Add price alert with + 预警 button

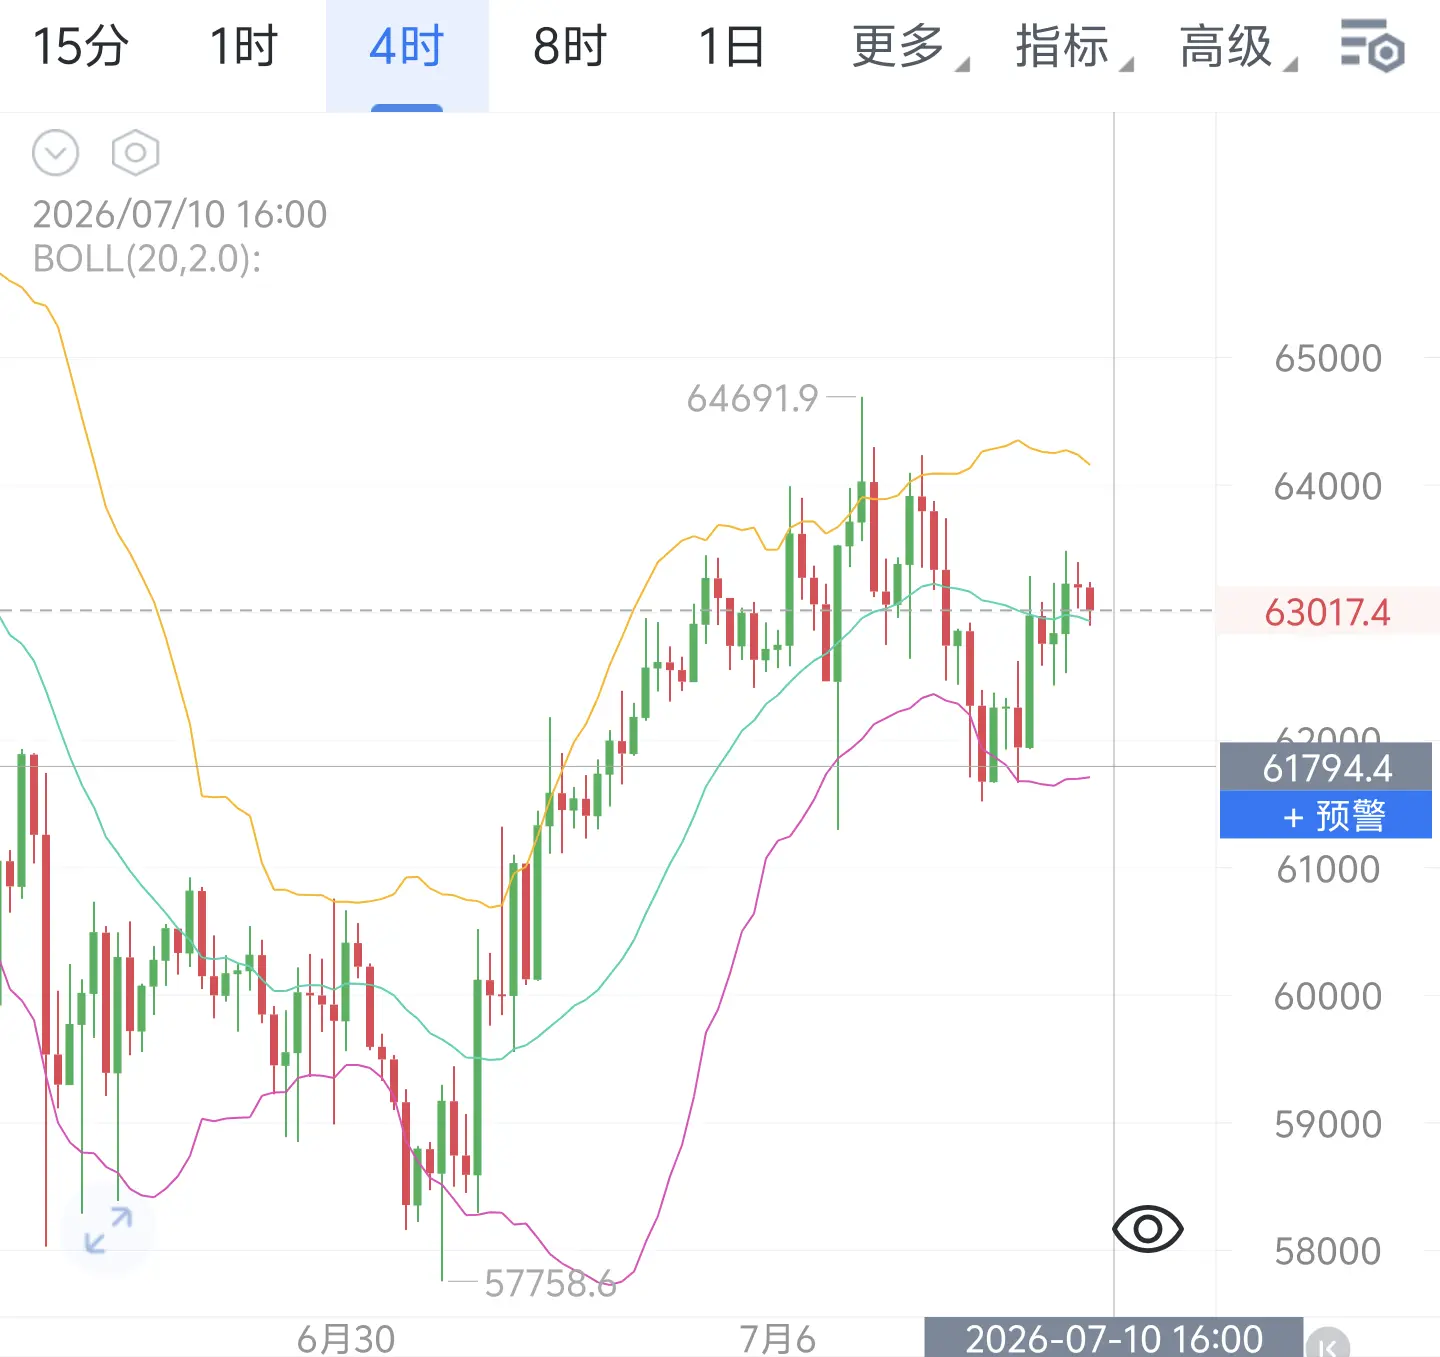pyautogui.click(x=1326, y=815)
